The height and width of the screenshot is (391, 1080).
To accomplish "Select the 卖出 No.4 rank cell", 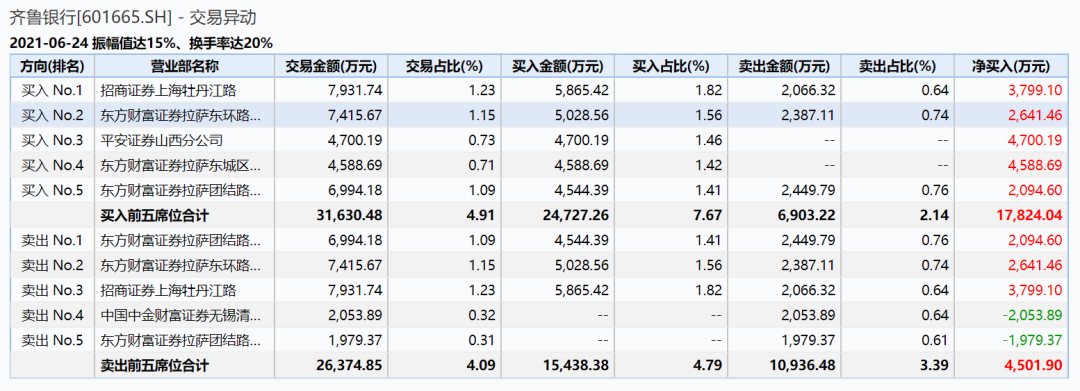I will point(52,315).
